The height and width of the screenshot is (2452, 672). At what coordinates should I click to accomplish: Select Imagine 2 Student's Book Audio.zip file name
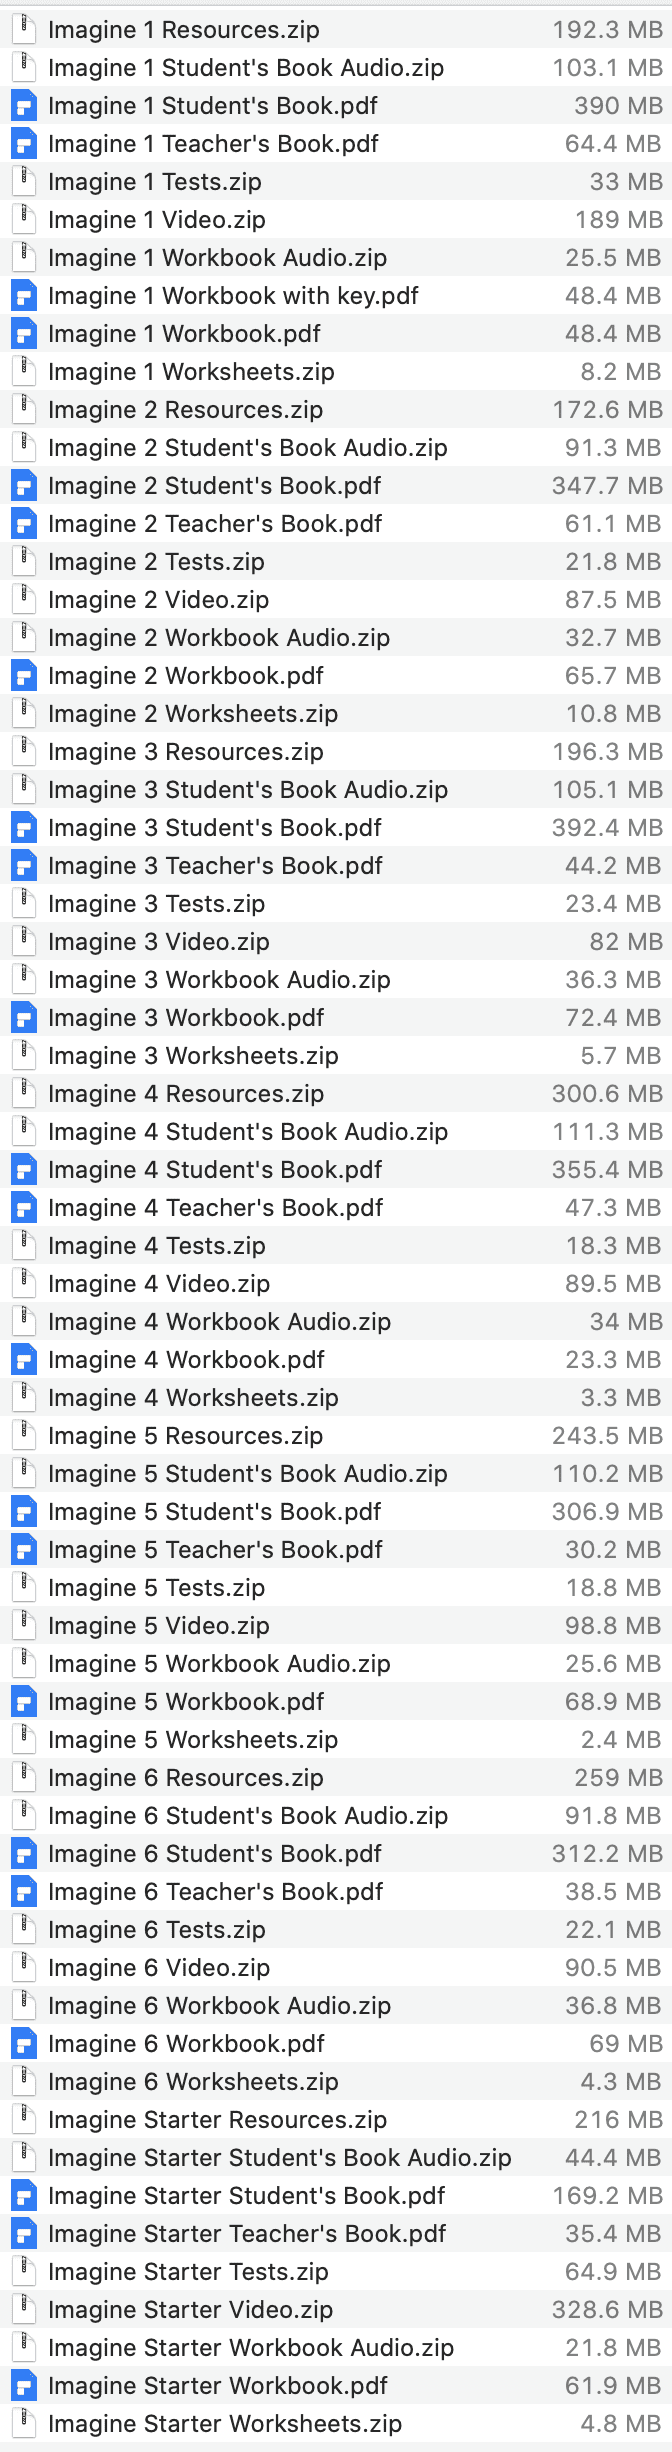[248, 448]
